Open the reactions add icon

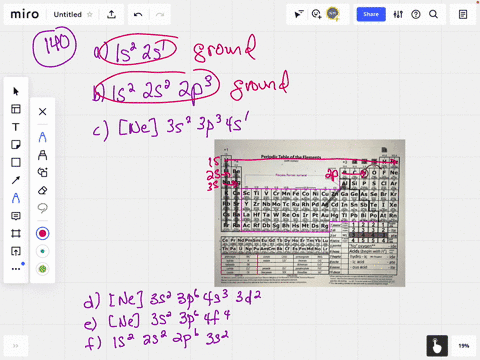[316, 14]
